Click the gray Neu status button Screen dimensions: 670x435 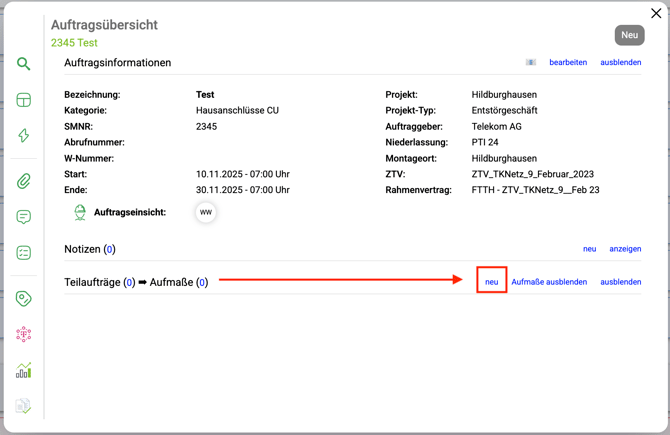pos(629,35)
